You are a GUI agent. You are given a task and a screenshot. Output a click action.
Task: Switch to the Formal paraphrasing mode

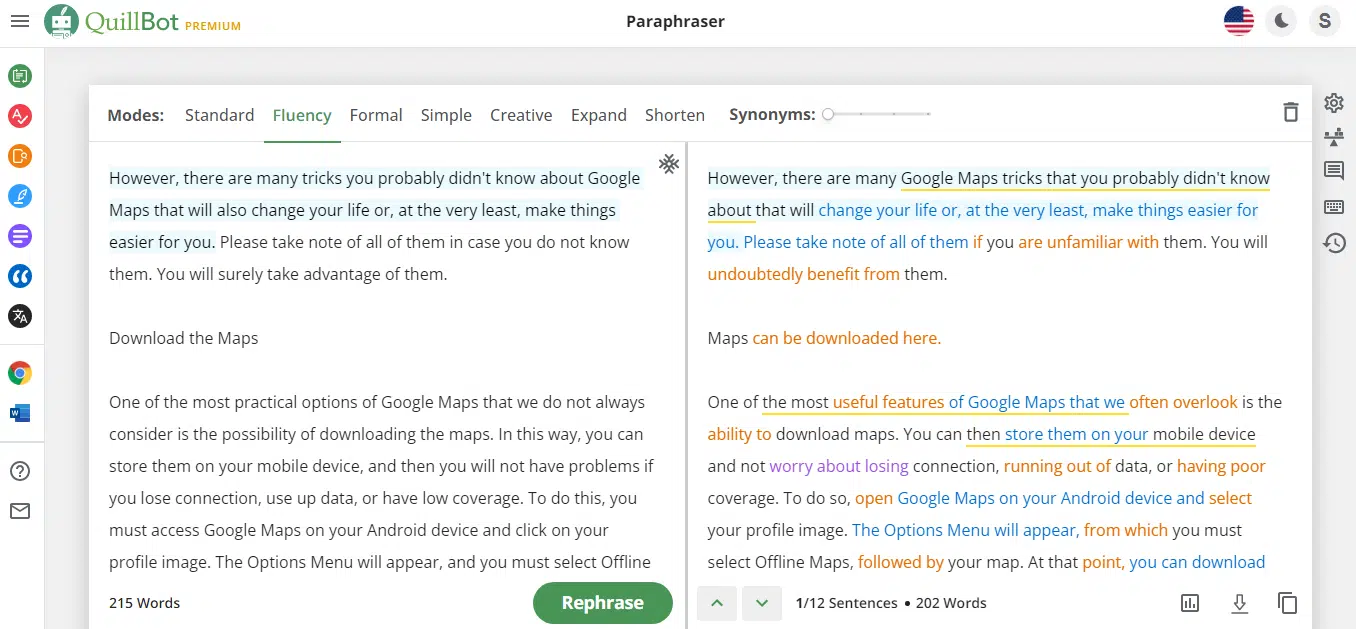(x=376, y=115)
